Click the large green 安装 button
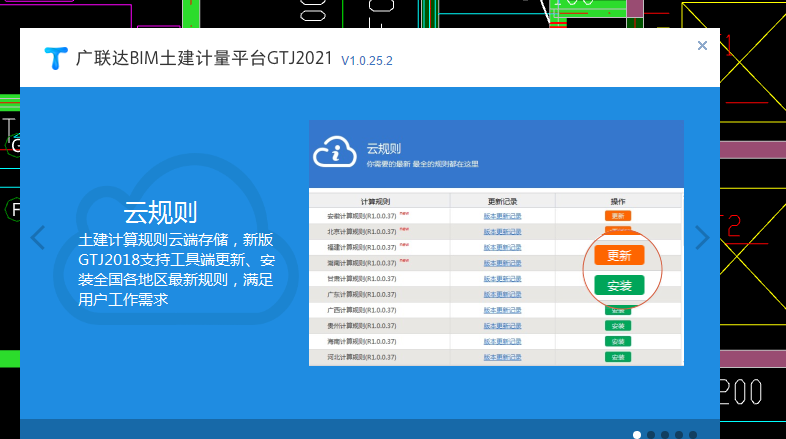The height and width of the screenshot is (439, 786). click(x=619, y=286)
